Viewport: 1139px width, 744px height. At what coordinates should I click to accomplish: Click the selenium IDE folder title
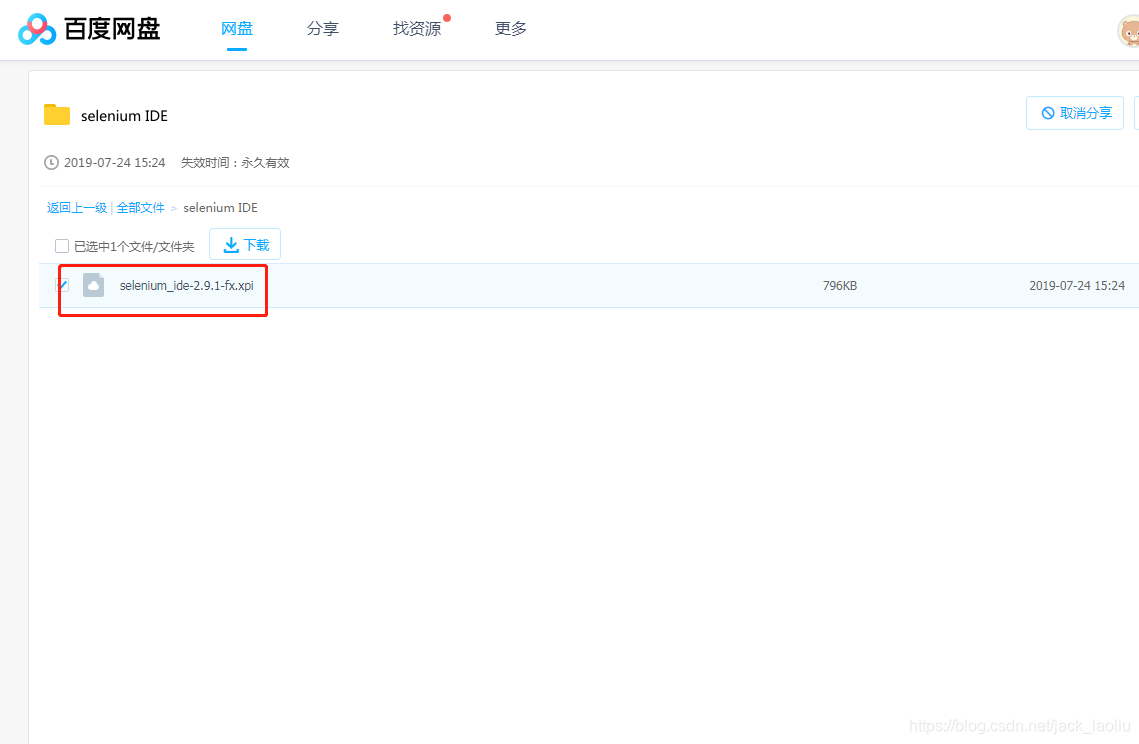pyautogui.click(x=124, y=116)
